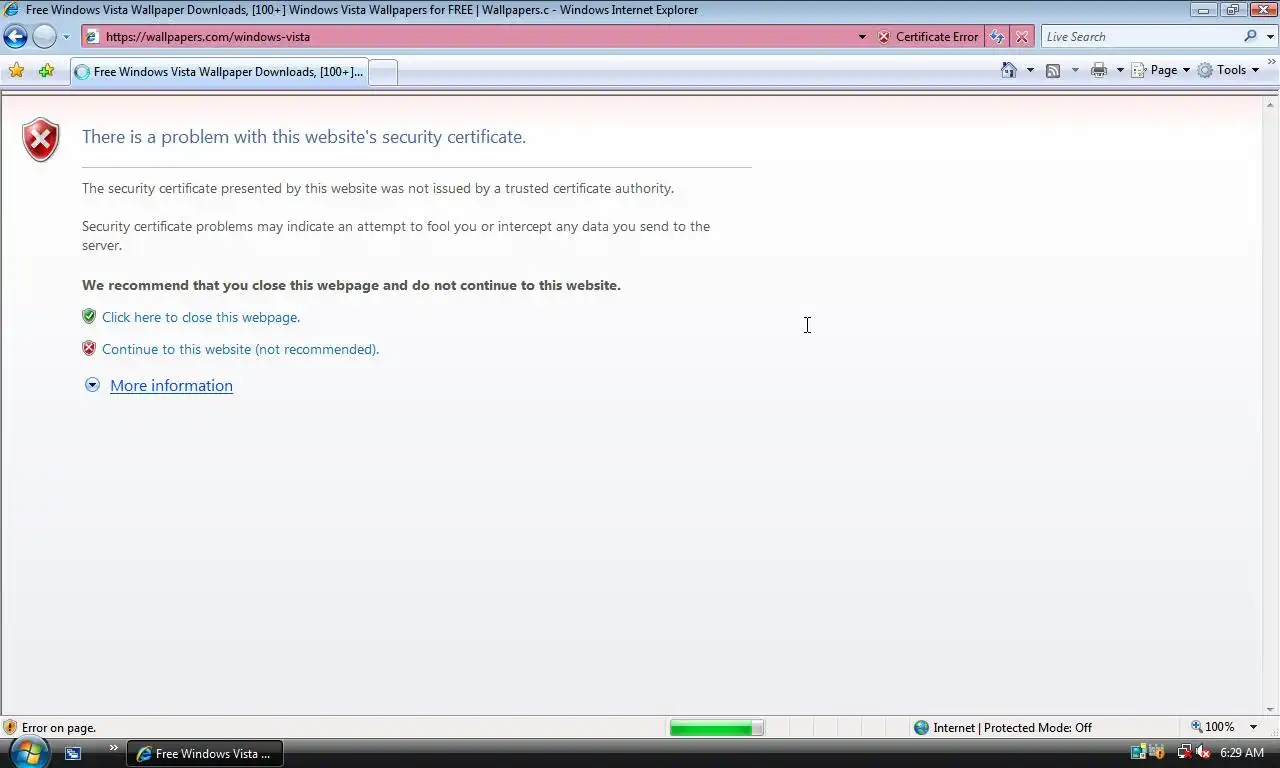This screenshot has width=1280, height=768.
Task: Click the Free Windows Vista taskbar button
Action: click(x=205, y=753)
